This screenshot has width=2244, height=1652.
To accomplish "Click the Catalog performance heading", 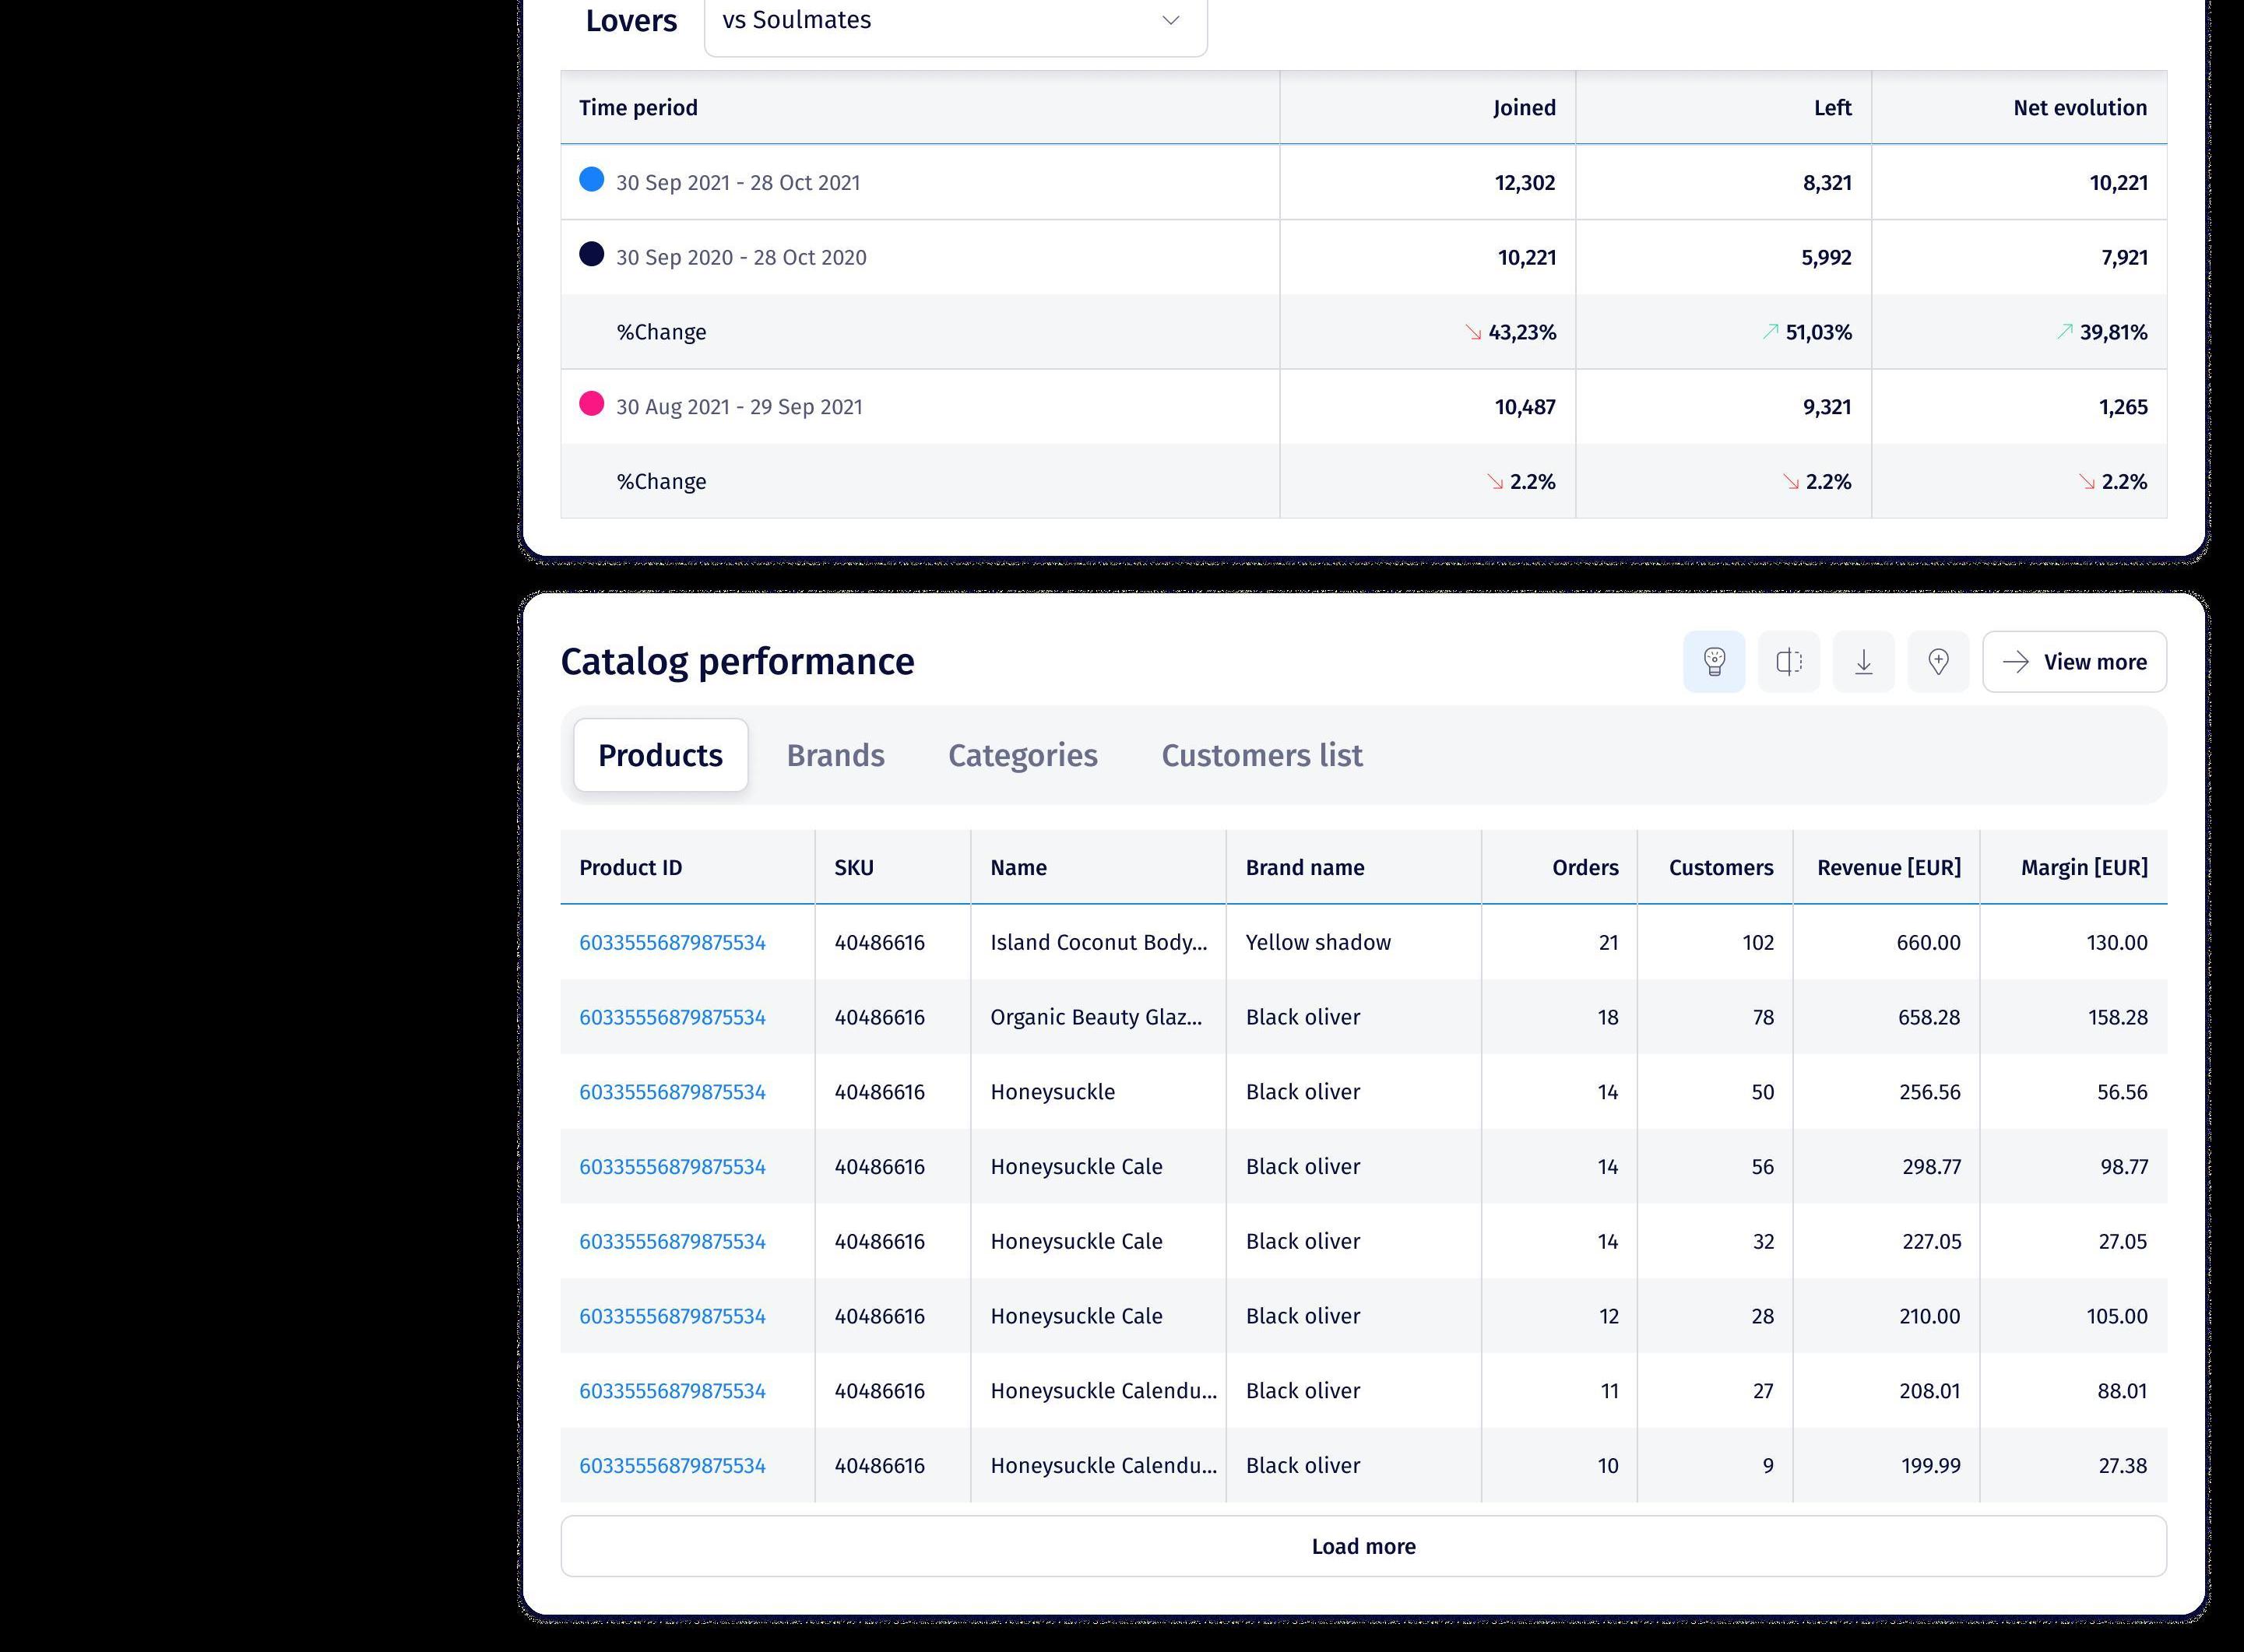I will pyautogui.click(x=737, y=662).
